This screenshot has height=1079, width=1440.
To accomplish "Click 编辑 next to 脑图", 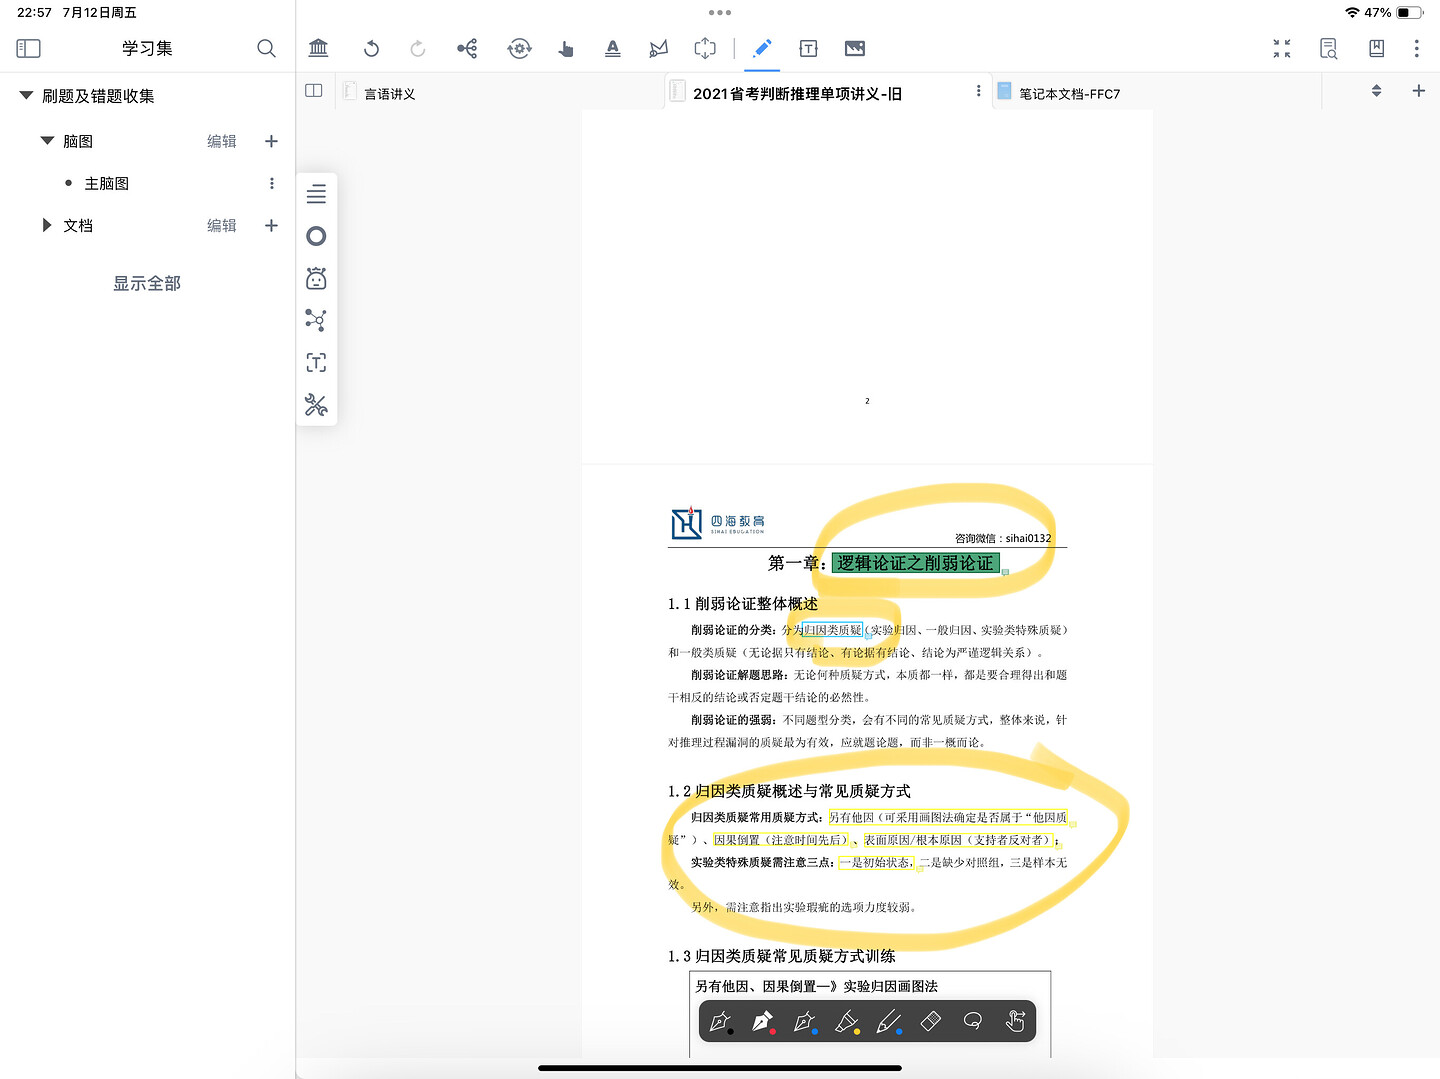I will pyautogui.click(x=222, y=141).
